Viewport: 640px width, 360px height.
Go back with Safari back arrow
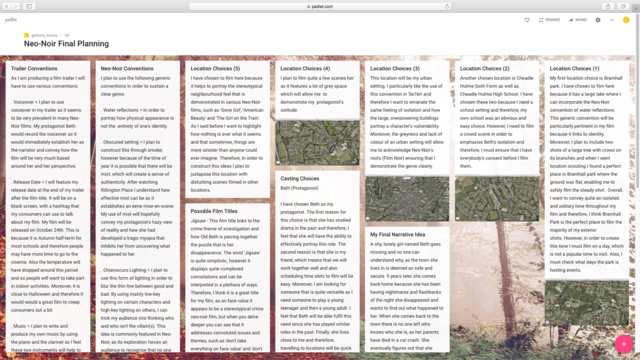[x=7, y=6]
